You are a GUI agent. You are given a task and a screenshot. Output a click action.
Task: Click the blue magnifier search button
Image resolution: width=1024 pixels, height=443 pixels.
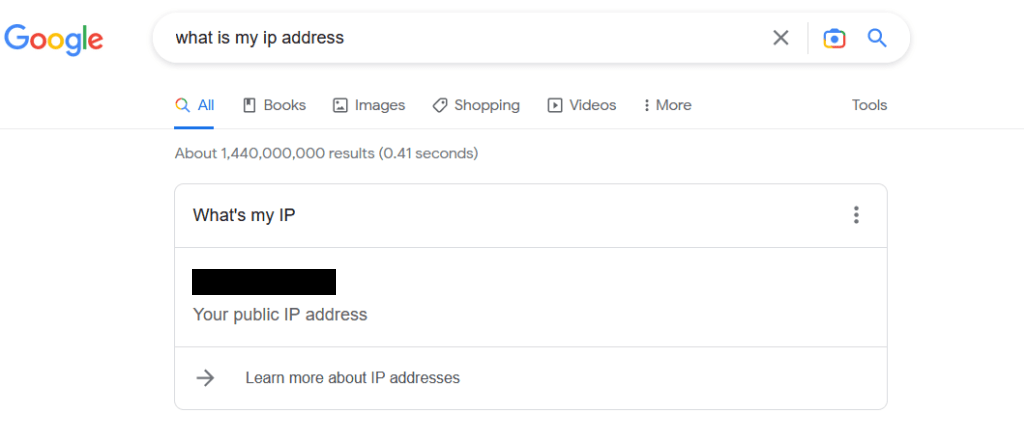pyautogui.click(x=877, y=38)
